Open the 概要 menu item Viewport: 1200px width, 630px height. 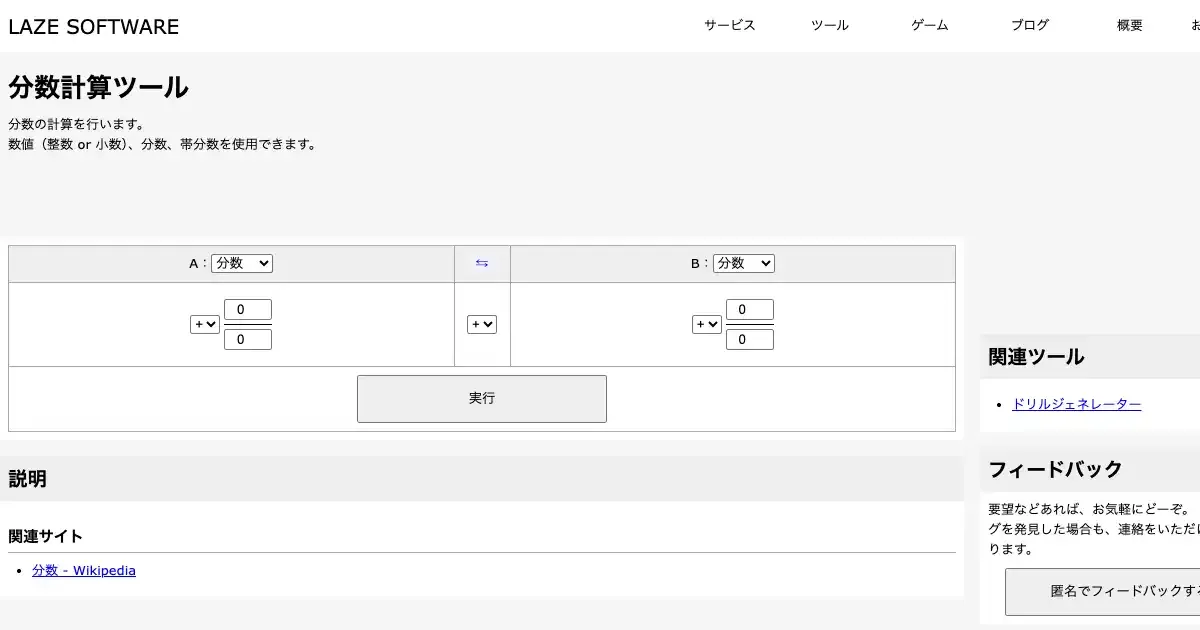pyautogui.click(x=1130, y=26)
